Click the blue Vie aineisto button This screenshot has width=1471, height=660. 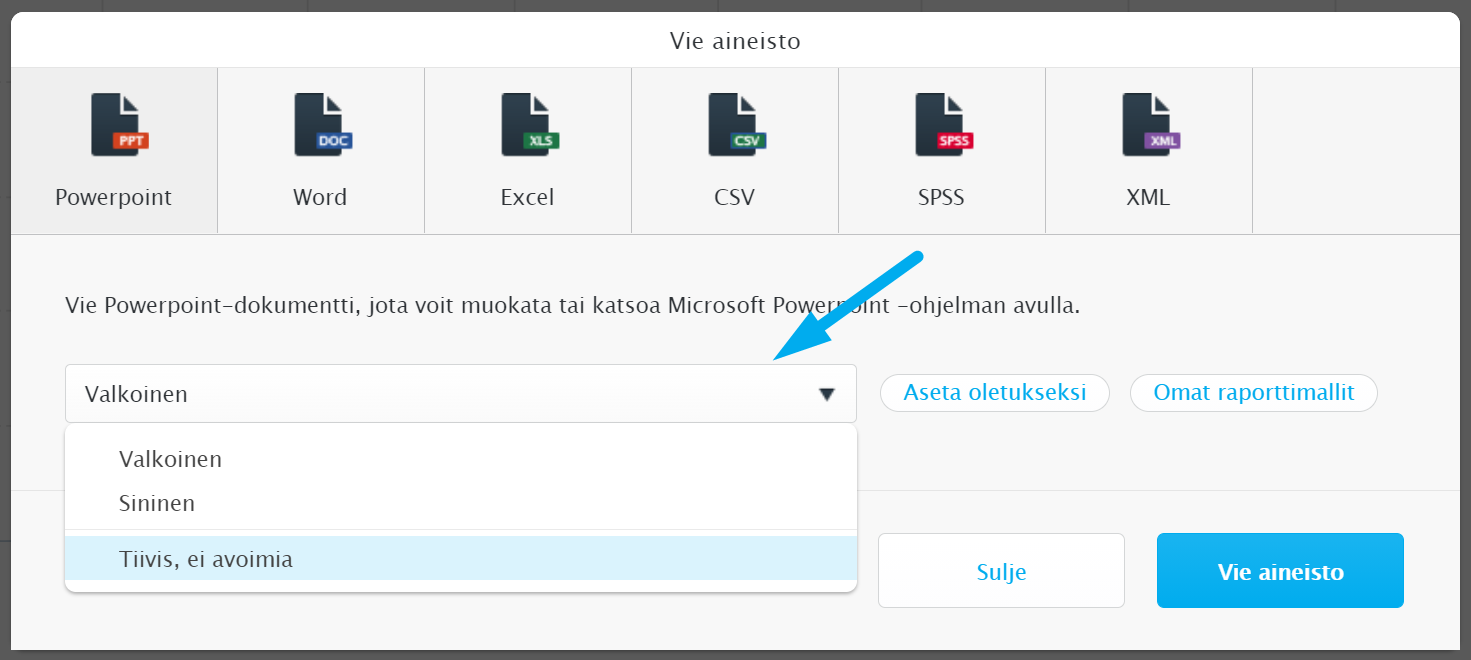[1280, 571]
